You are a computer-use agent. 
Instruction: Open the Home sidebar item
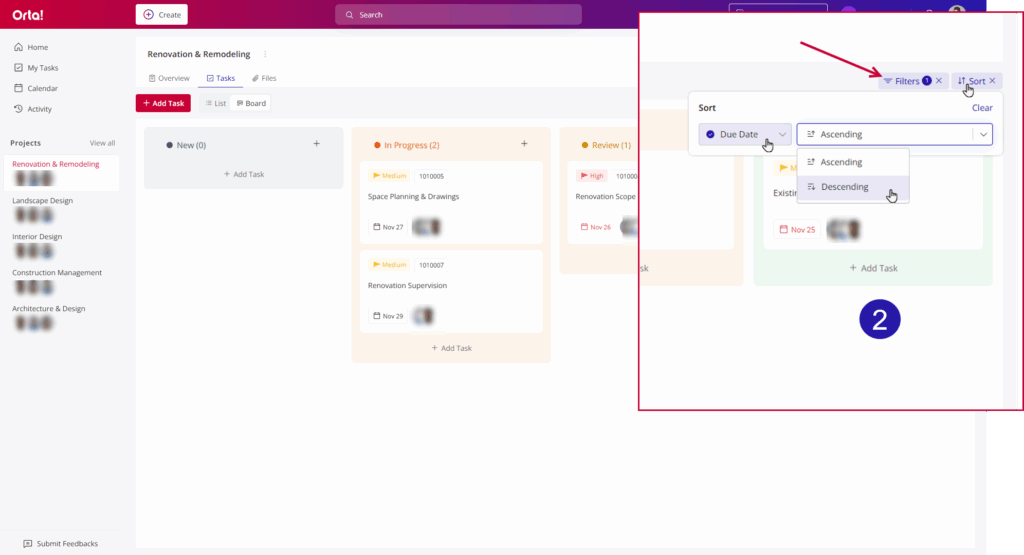tap(37, 47)
